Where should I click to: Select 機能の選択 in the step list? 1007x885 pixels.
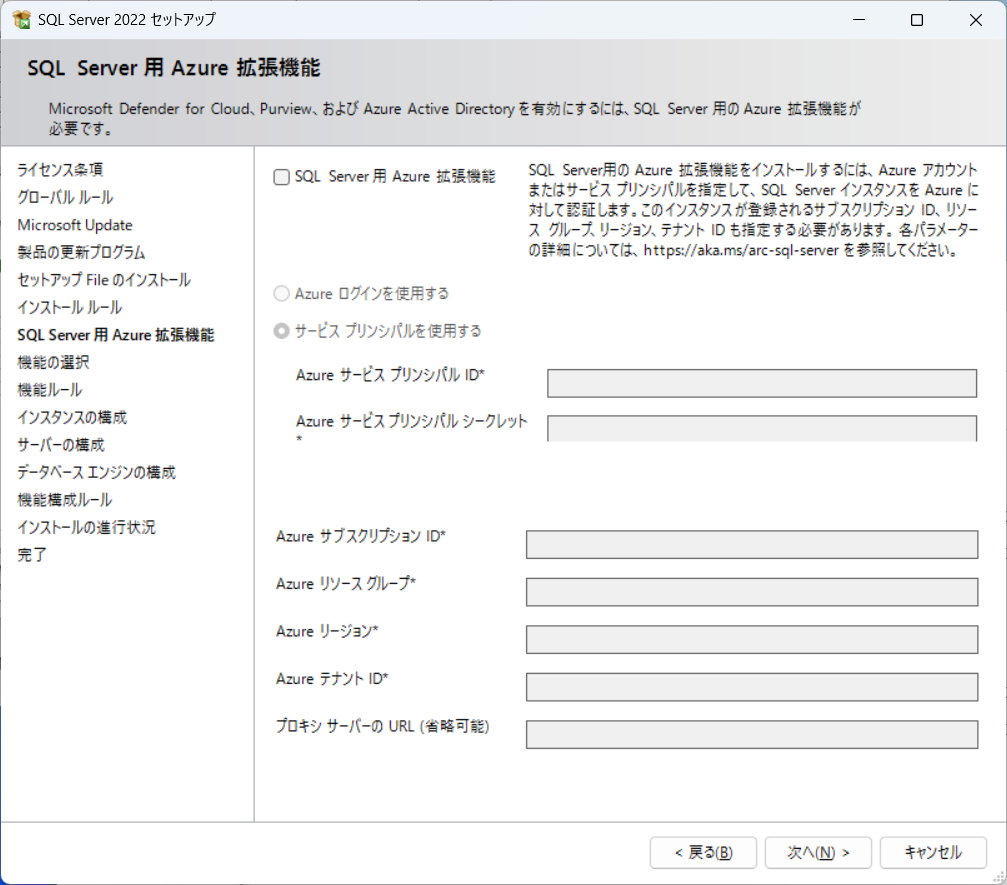(x=53, y=362)
